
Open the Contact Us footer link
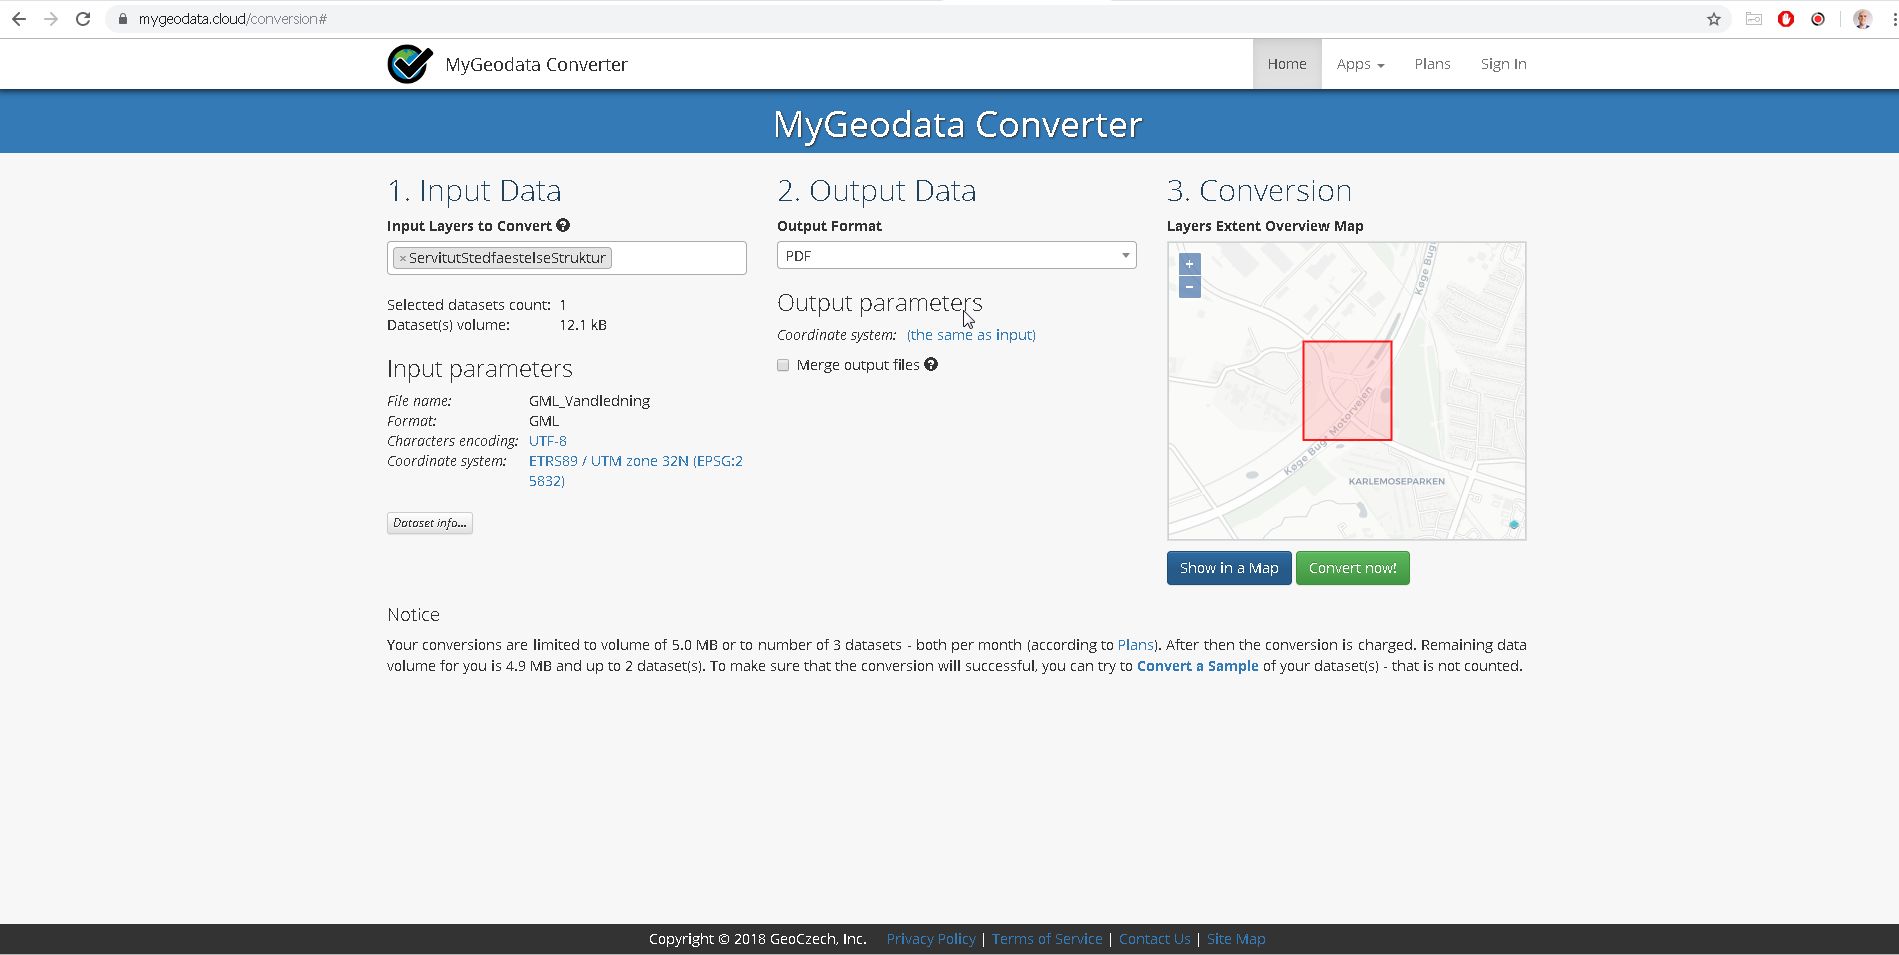point(1155,939)
